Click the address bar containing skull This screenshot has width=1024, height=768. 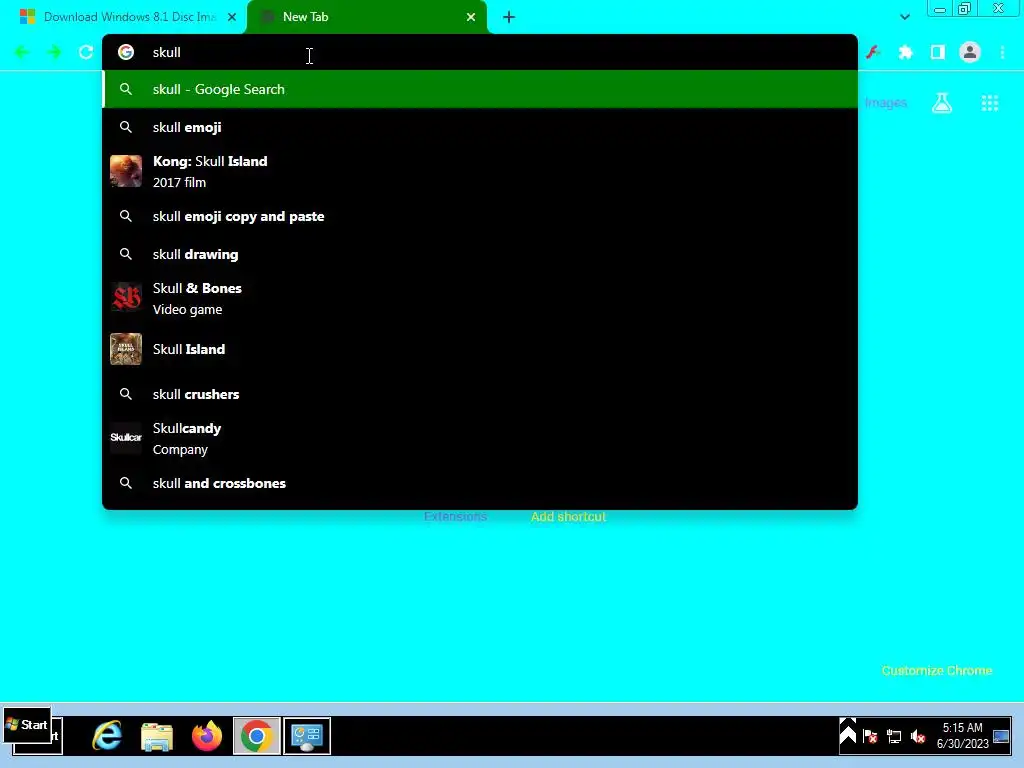(480, 52)
